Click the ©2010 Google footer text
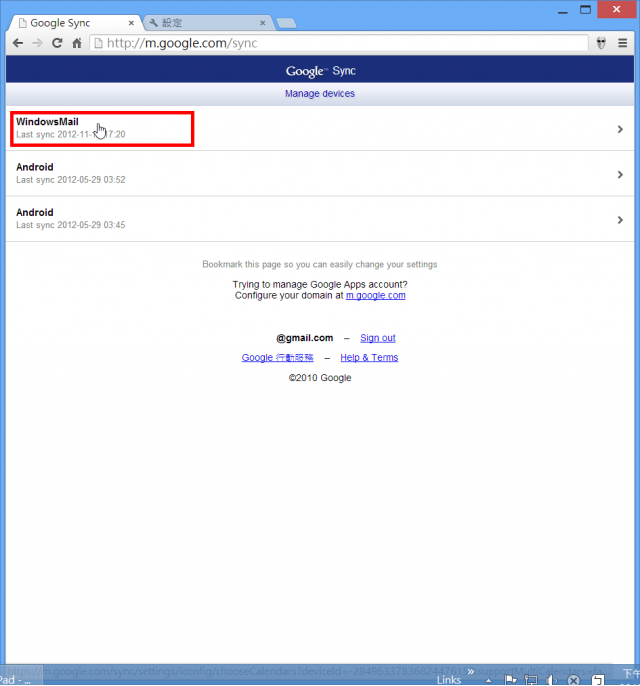This screenshot has height=686, width=640. tap(320, 378)
